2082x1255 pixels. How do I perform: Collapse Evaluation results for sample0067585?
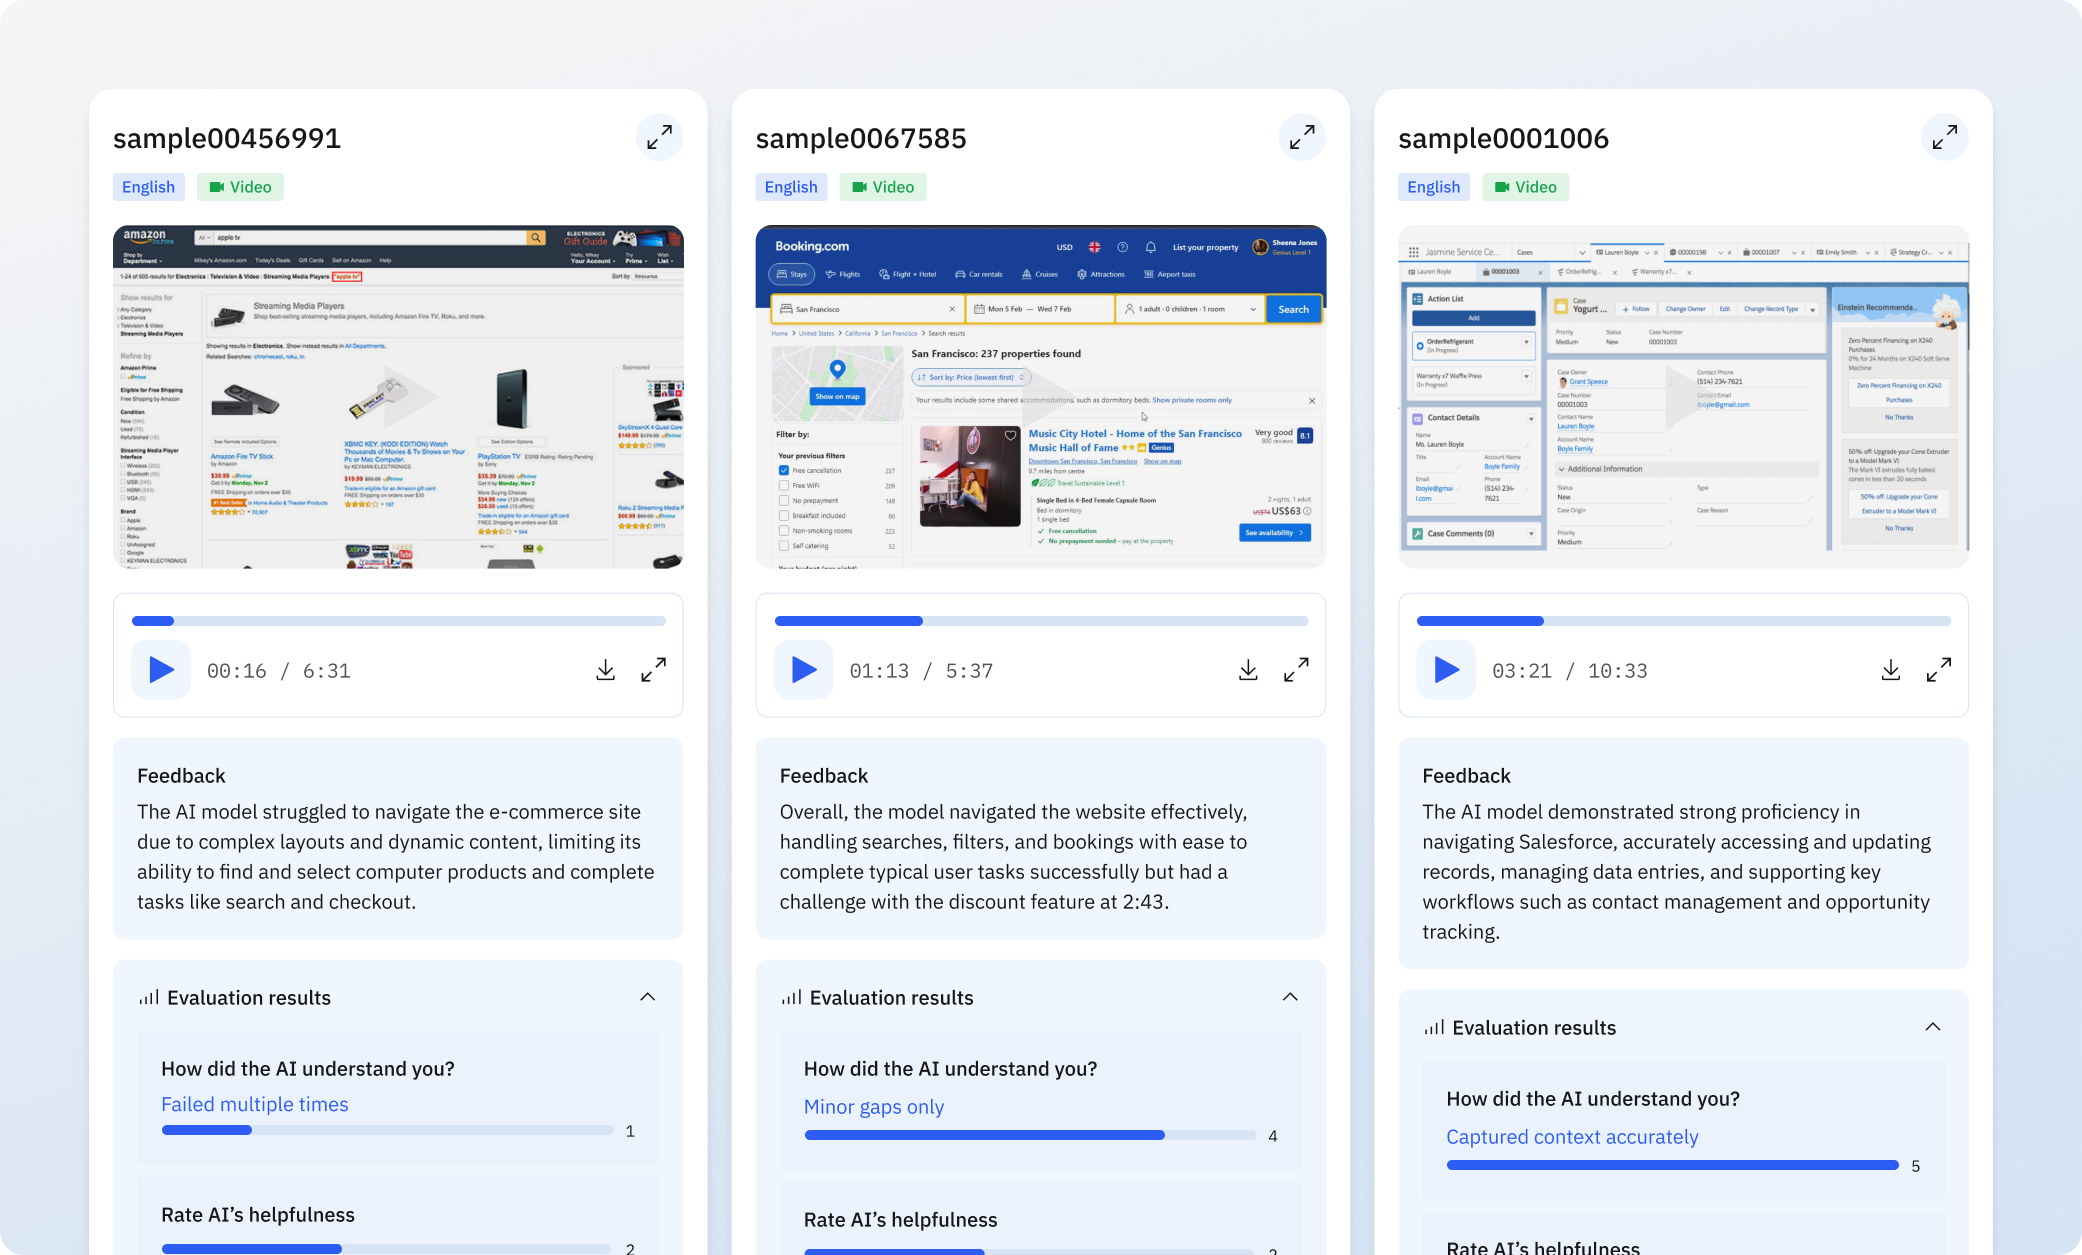pos(1290,997)
